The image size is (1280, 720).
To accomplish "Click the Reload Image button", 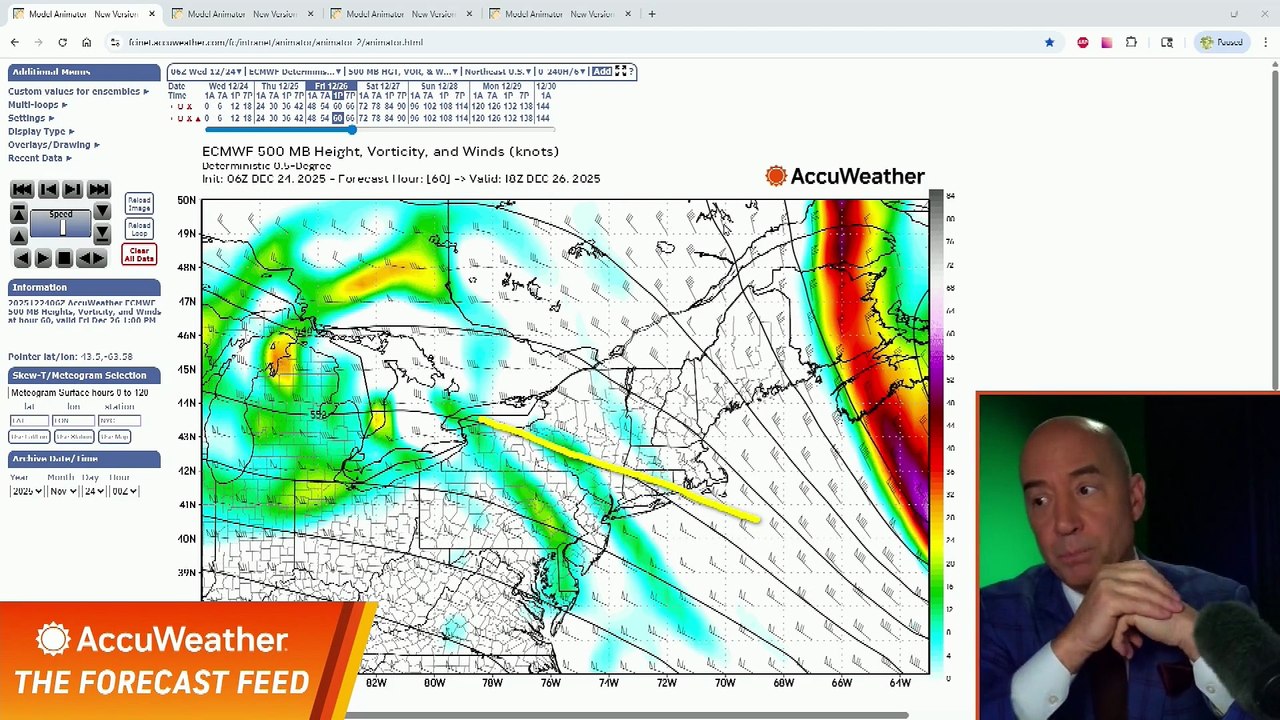I will point(139,204).
